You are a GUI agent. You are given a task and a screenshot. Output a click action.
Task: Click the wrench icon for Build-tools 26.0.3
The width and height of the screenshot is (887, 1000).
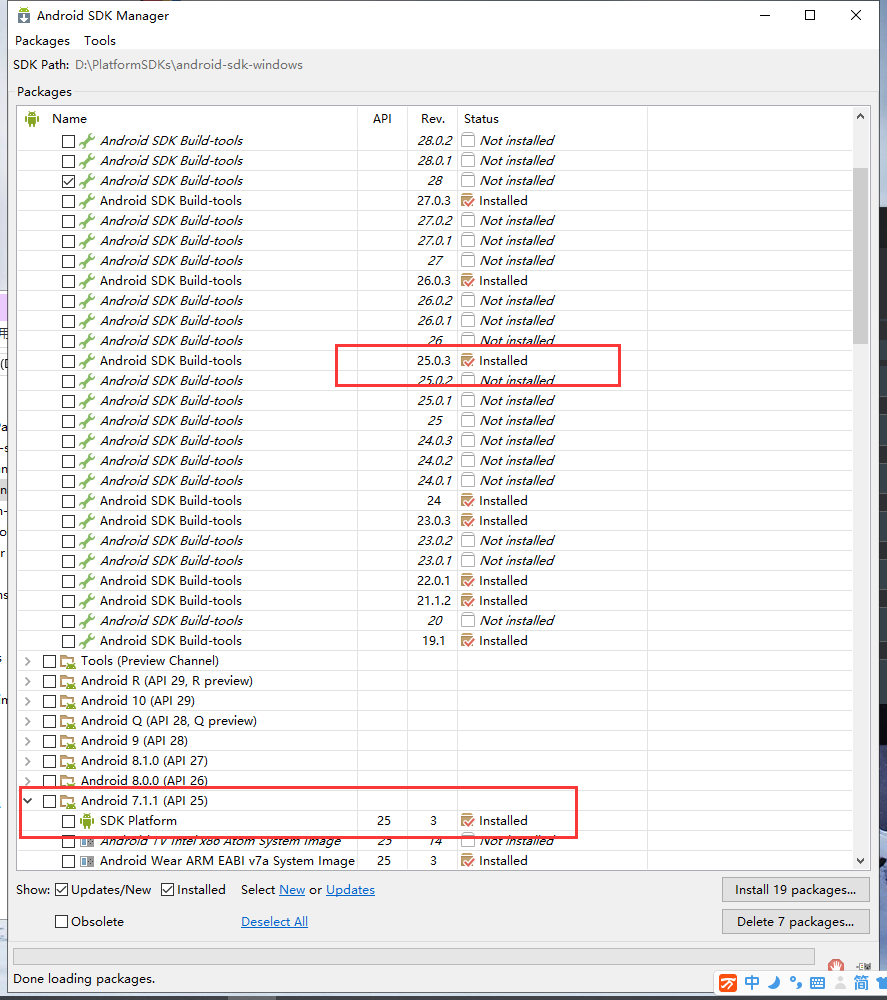(x=87, y=281)
